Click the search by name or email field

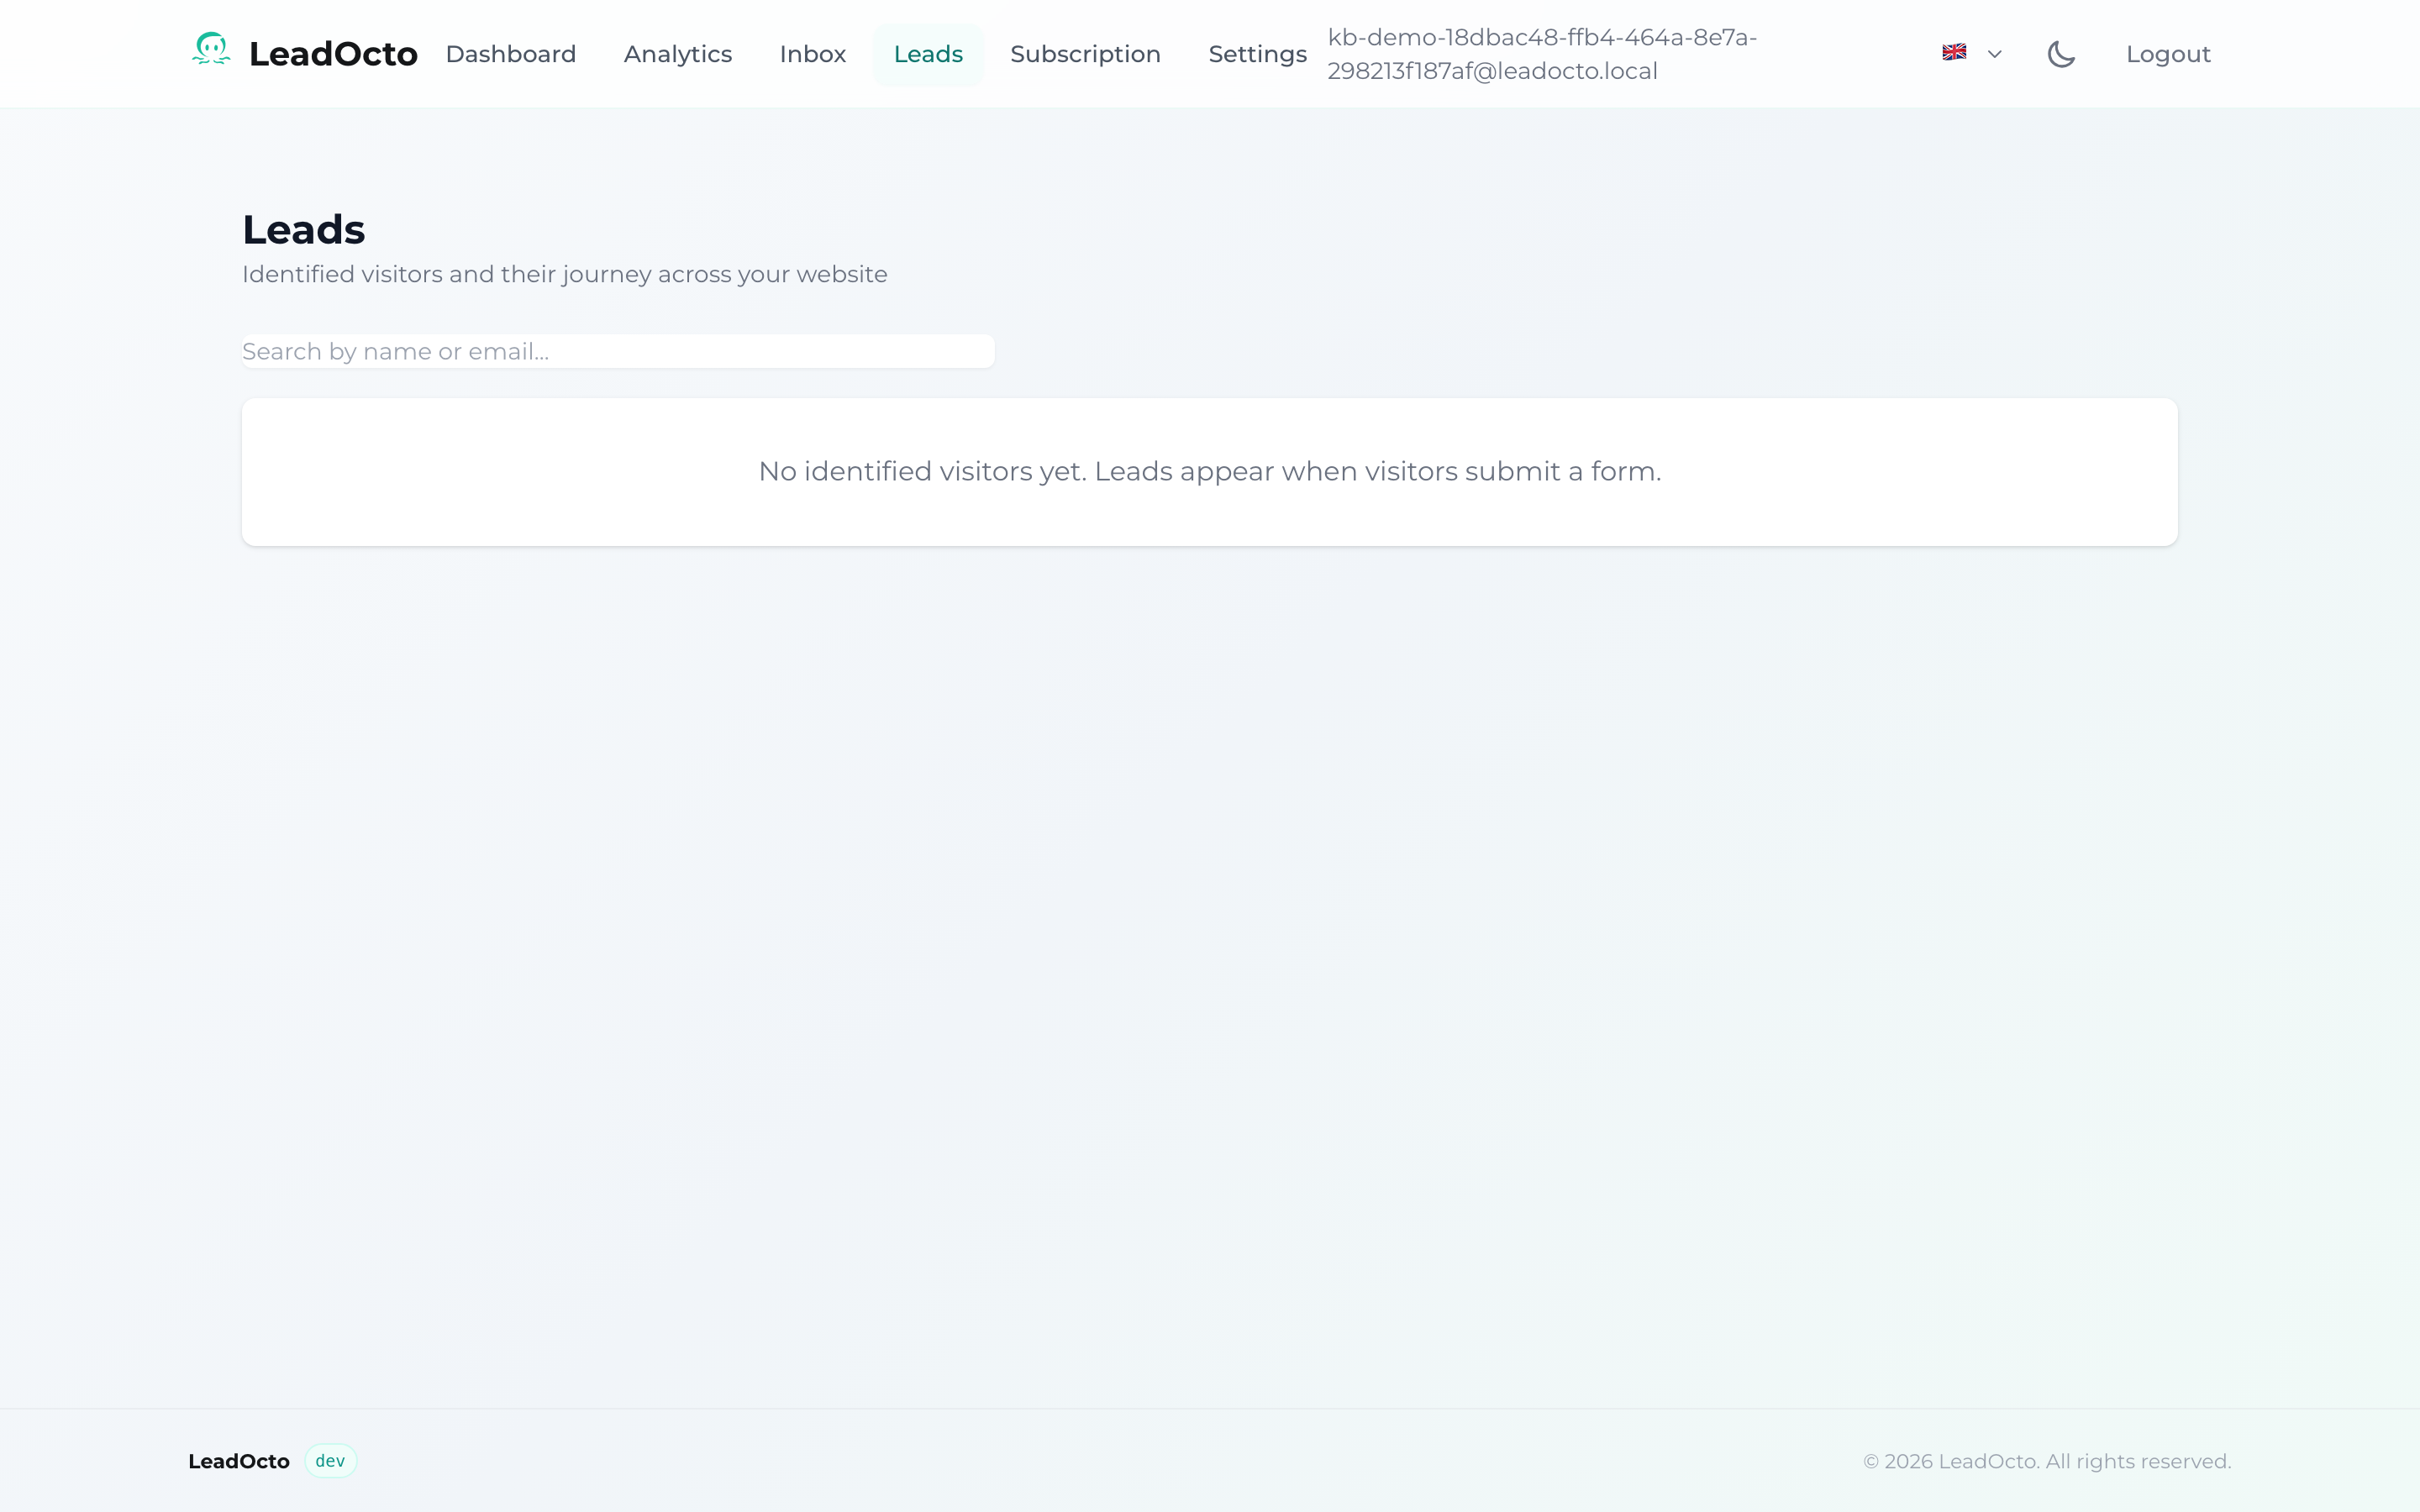[x=616, y=351]
